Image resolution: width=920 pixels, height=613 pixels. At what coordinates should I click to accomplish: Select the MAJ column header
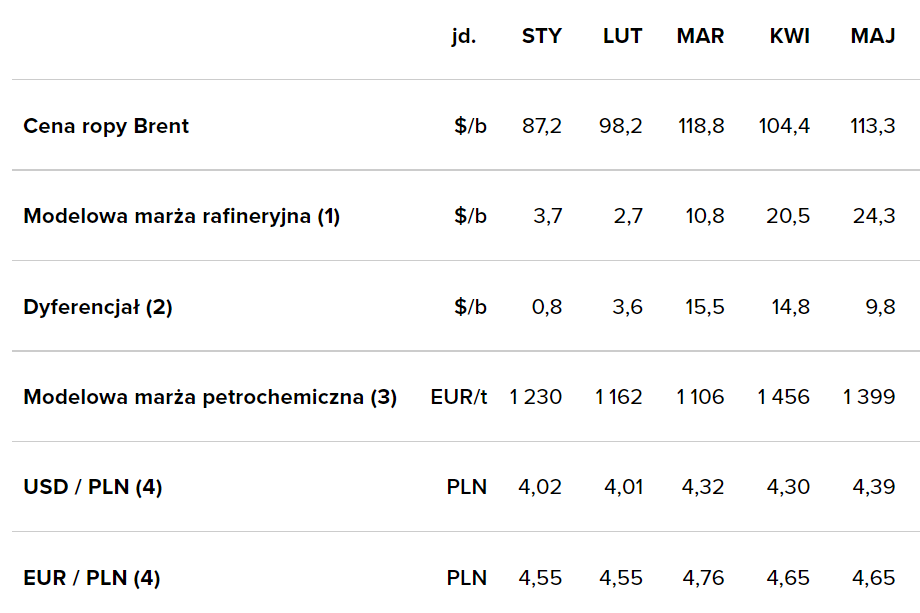click(x=872, y=36)
